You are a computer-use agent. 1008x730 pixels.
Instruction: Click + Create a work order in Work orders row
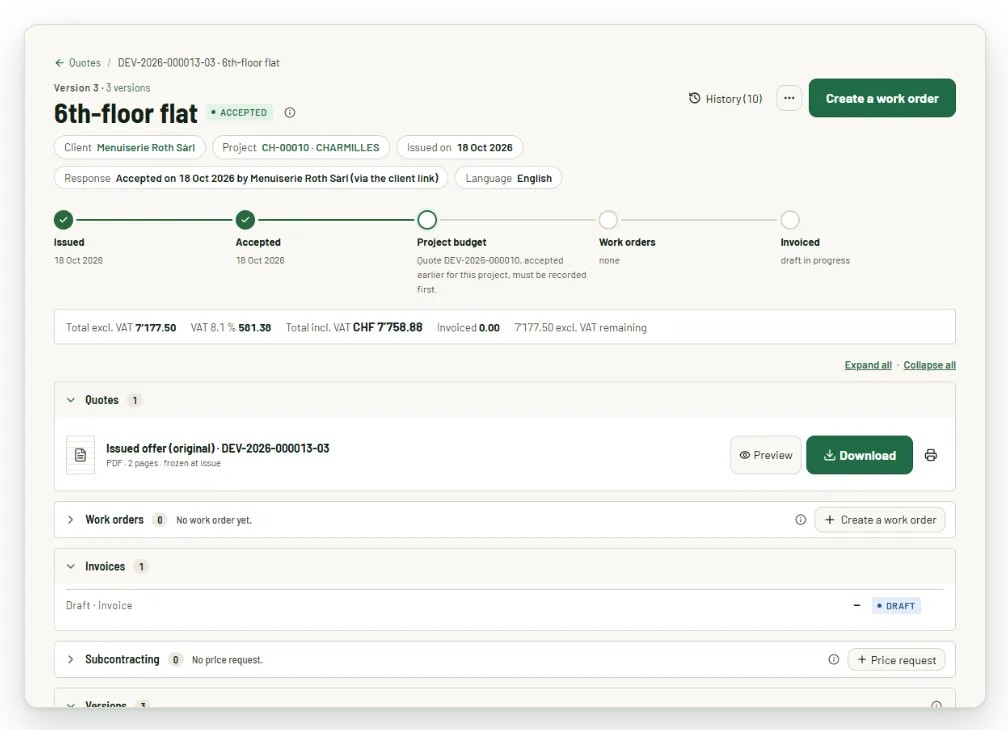pos(880,520)
